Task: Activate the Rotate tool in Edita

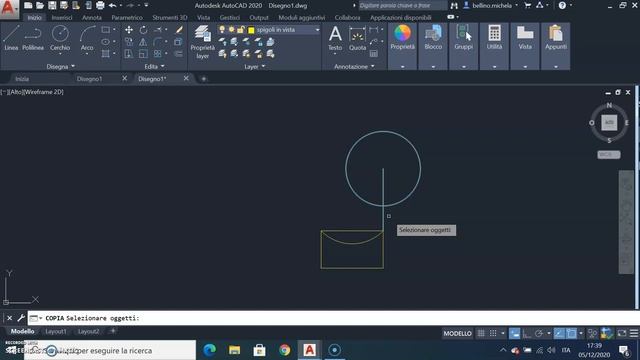Action: pyautogui.click(x=143, y=30)
